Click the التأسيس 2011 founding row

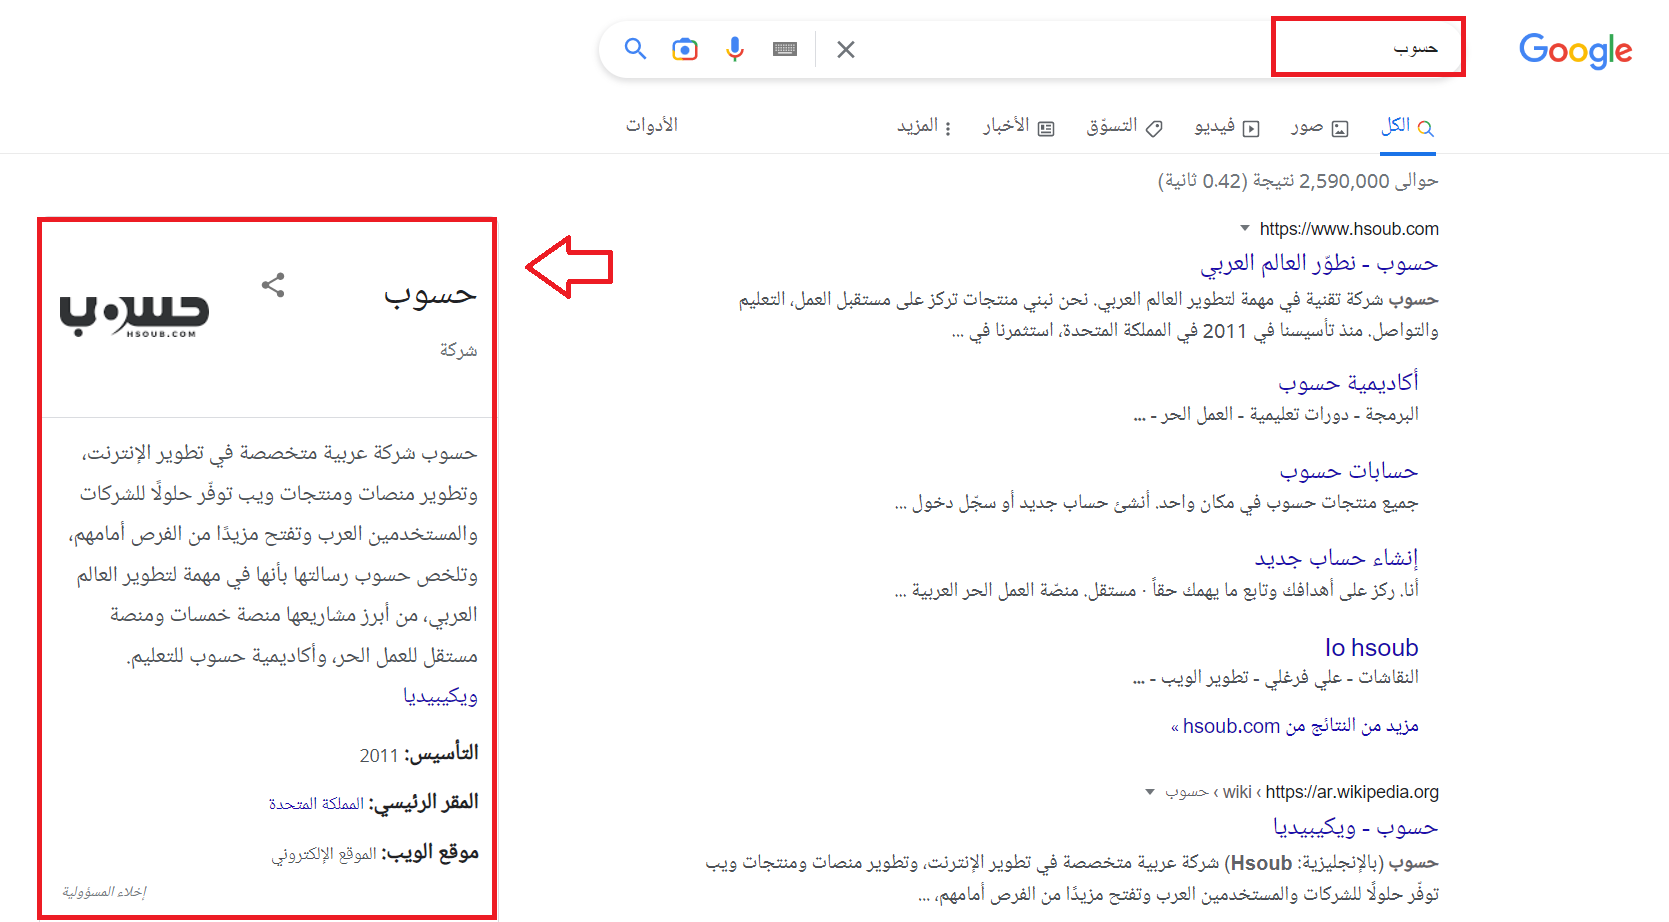pyautogui.click(x=419, y=754)
